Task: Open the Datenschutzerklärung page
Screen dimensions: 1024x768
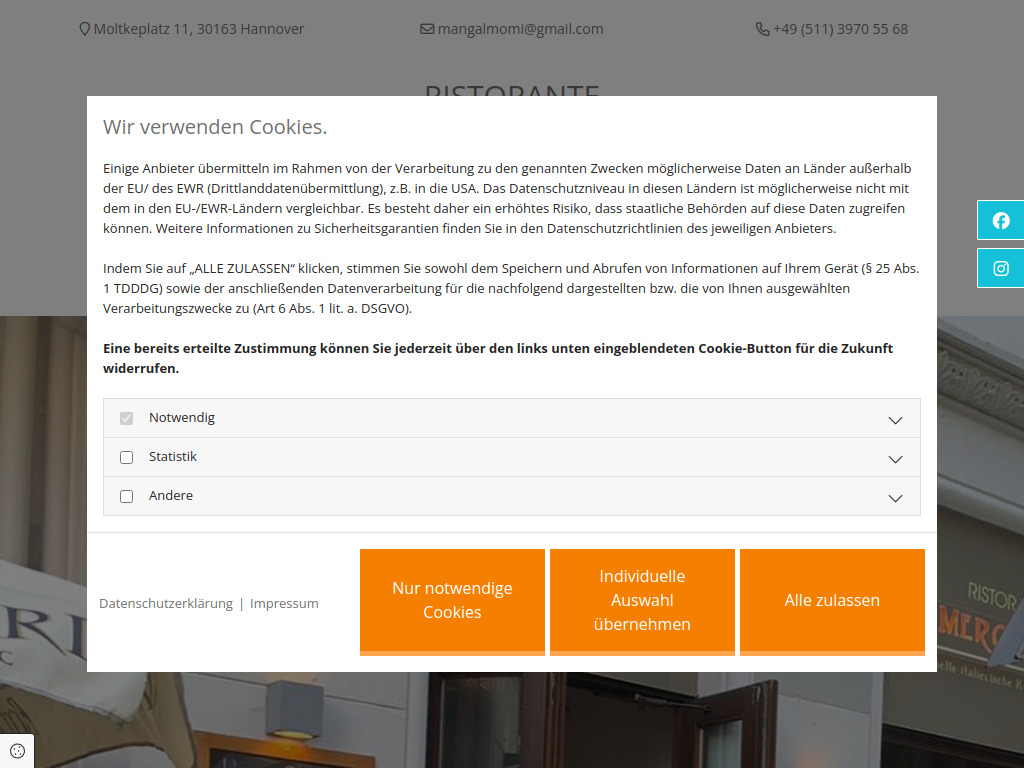Action: (166, 603)
